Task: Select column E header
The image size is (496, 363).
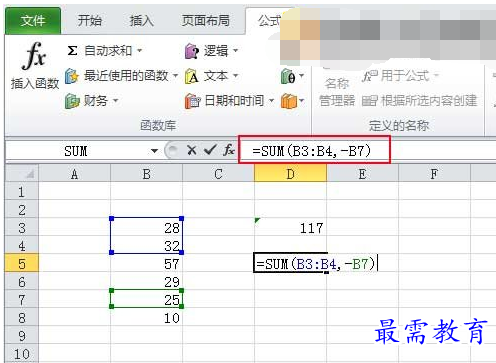Action: point(362,173)
